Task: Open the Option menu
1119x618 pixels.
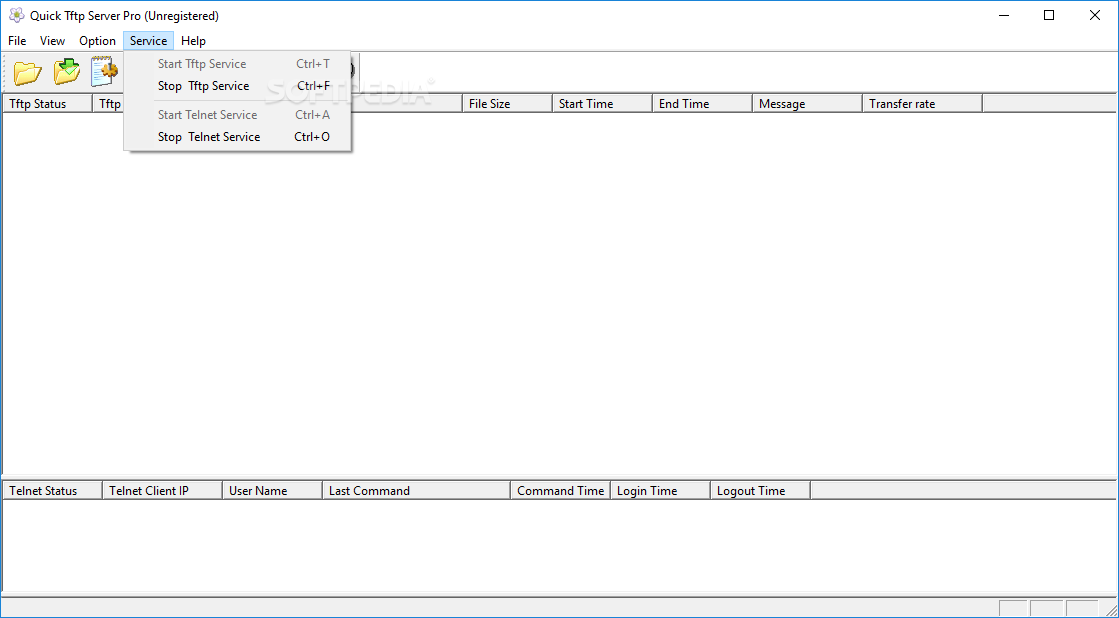Action: click(x=97, y=41)
